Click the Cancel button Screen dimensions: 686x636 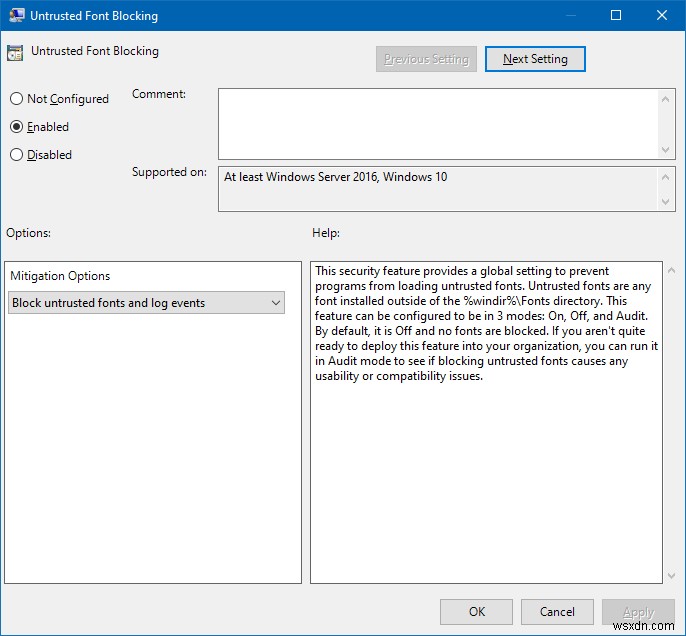coord(557,612)
